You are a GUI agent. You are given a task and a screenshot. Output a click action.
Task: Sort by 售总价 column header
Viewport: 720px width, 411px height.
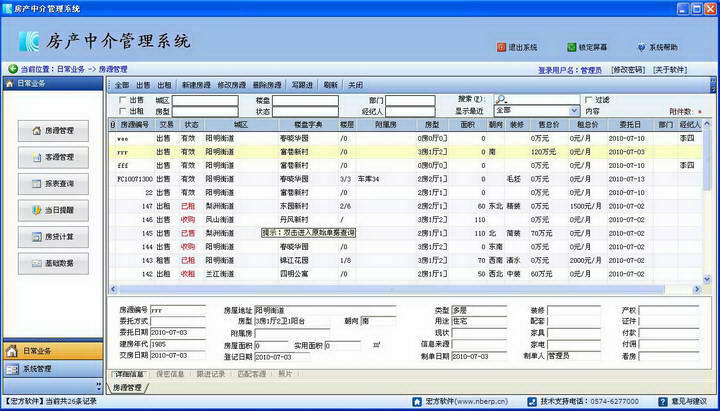548,125
